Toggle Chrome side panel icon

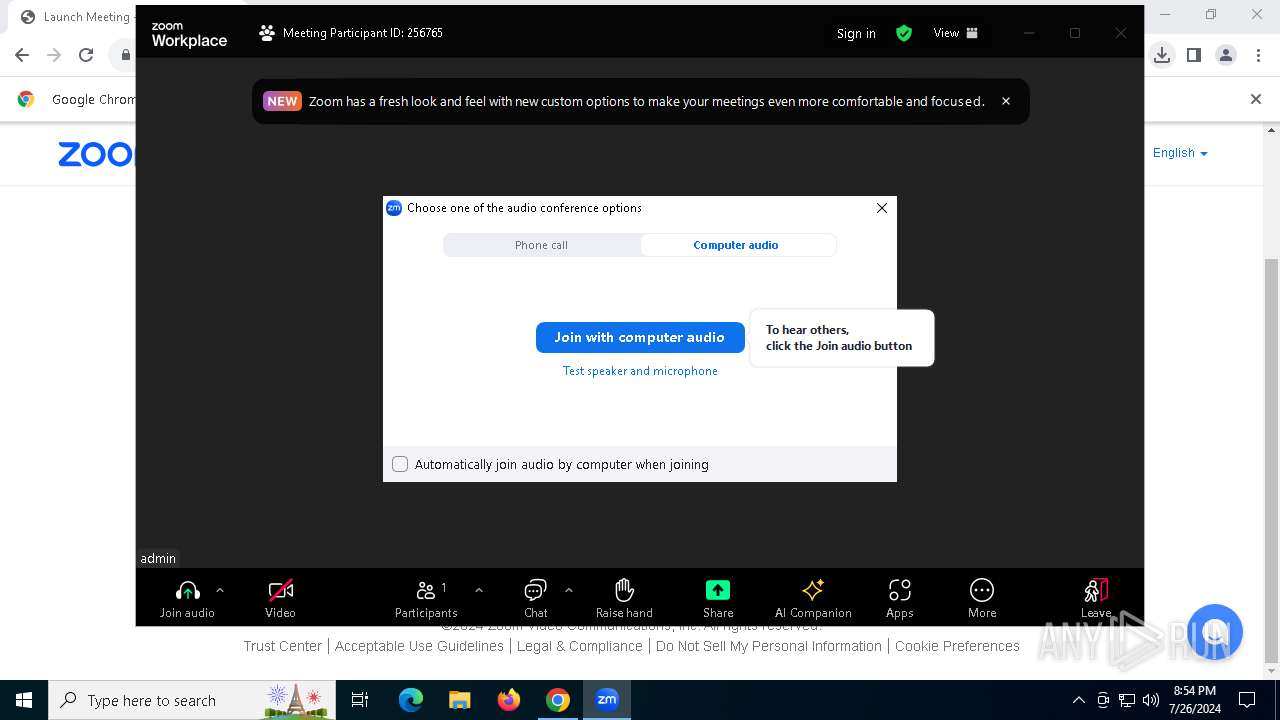pyautogui.click(x=1194, y=55)
